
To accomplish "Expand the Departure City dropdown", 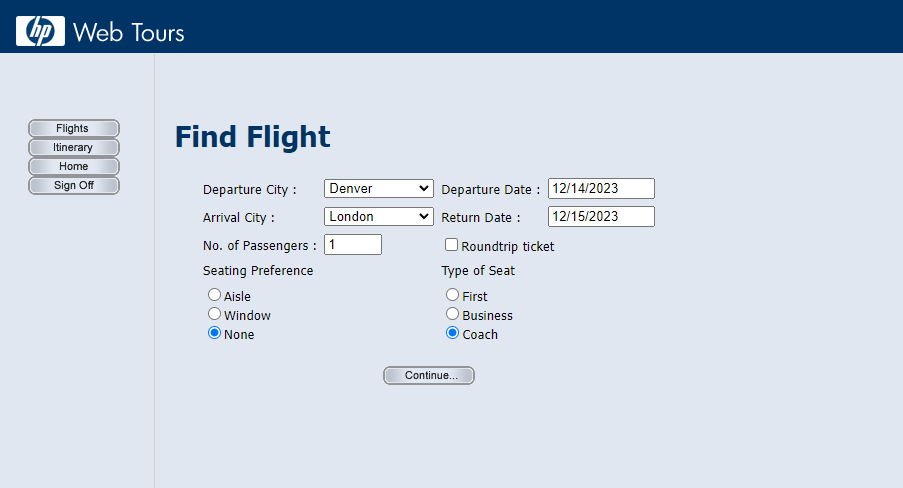I will (378, 188).
